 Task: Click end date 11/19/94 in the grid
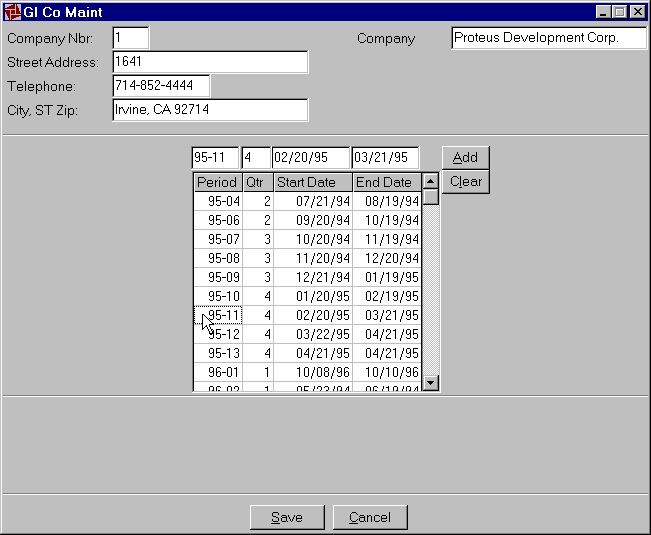[x=387, y=239]
